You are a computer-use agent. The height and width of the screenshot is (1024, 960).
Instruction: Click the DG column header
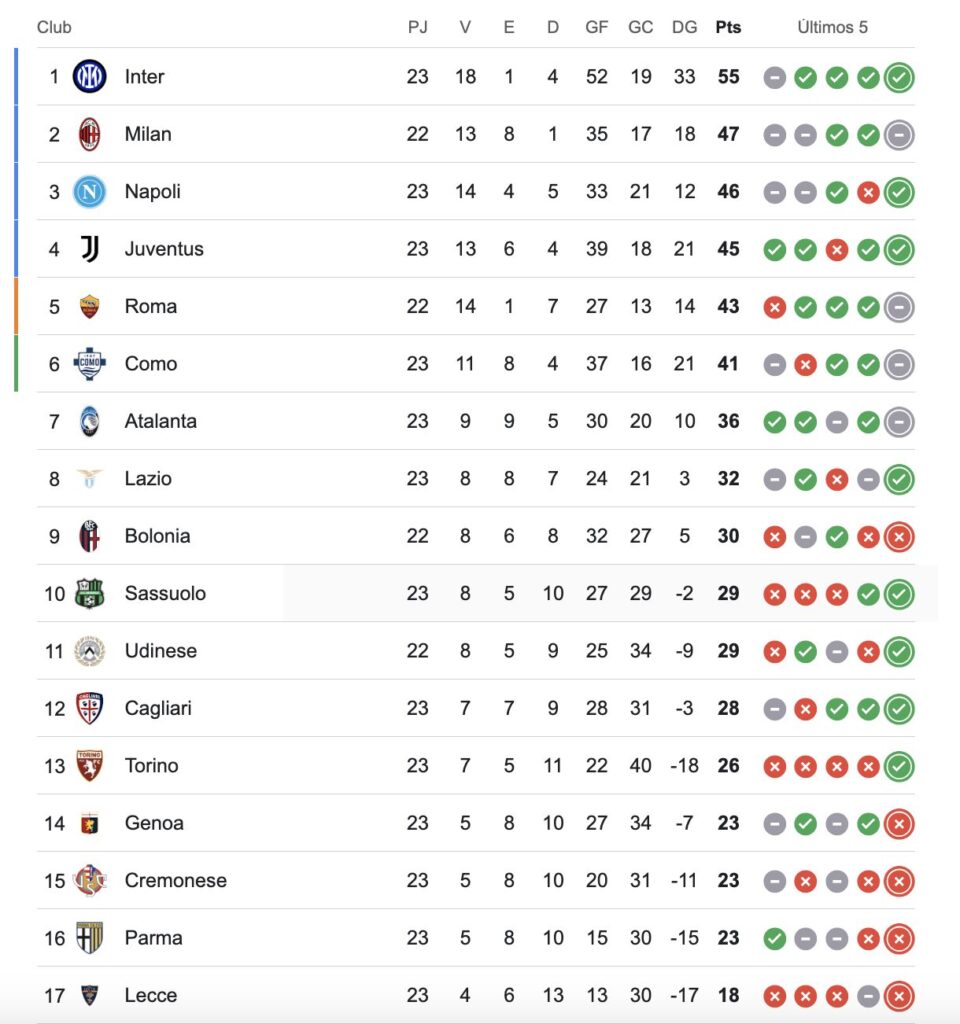point(684,27)
